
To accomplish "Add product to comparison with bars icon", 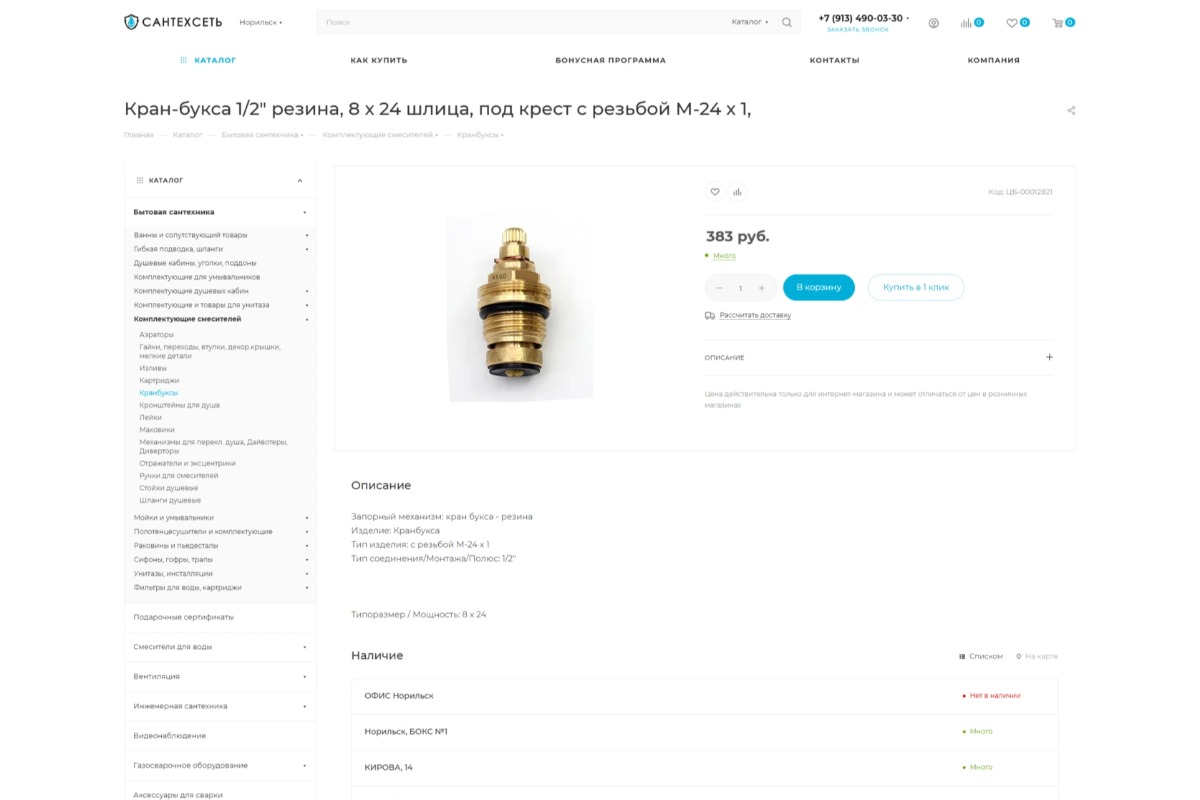I will [737, 192].
